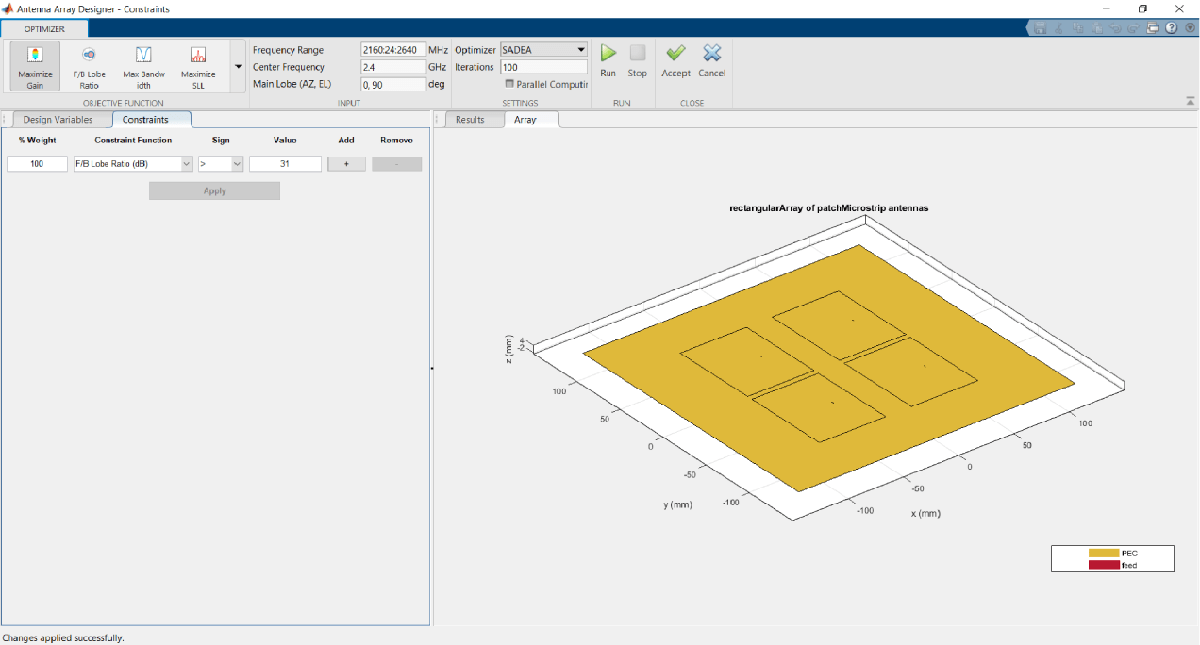Open the Constraint Function dropdown
Screen dimensions: 1200x645
point(133,164)
